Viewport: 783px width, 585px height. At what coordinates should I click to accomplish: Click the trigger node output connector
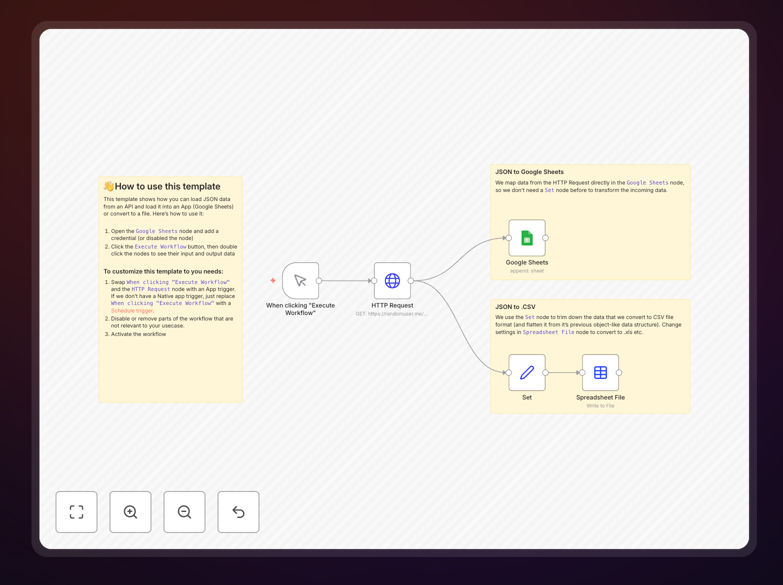(x=319, y=281)
